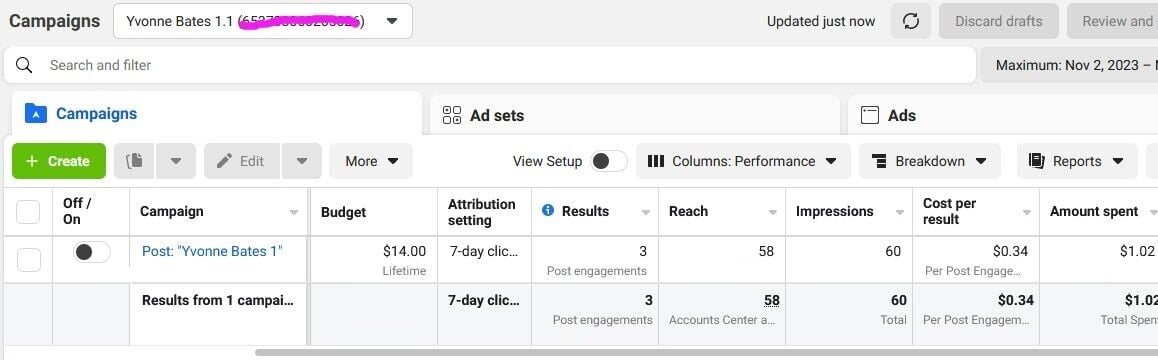Image resolution: width=1158 pixels, height=360 pixels.
Task: Click the Campaign column sort arrow
Action: (x=294, y=212)
